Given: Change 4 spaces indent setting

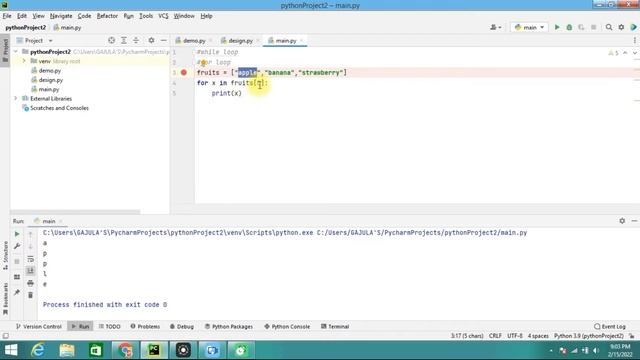Looking at the screenshot, I should [538, 336].
